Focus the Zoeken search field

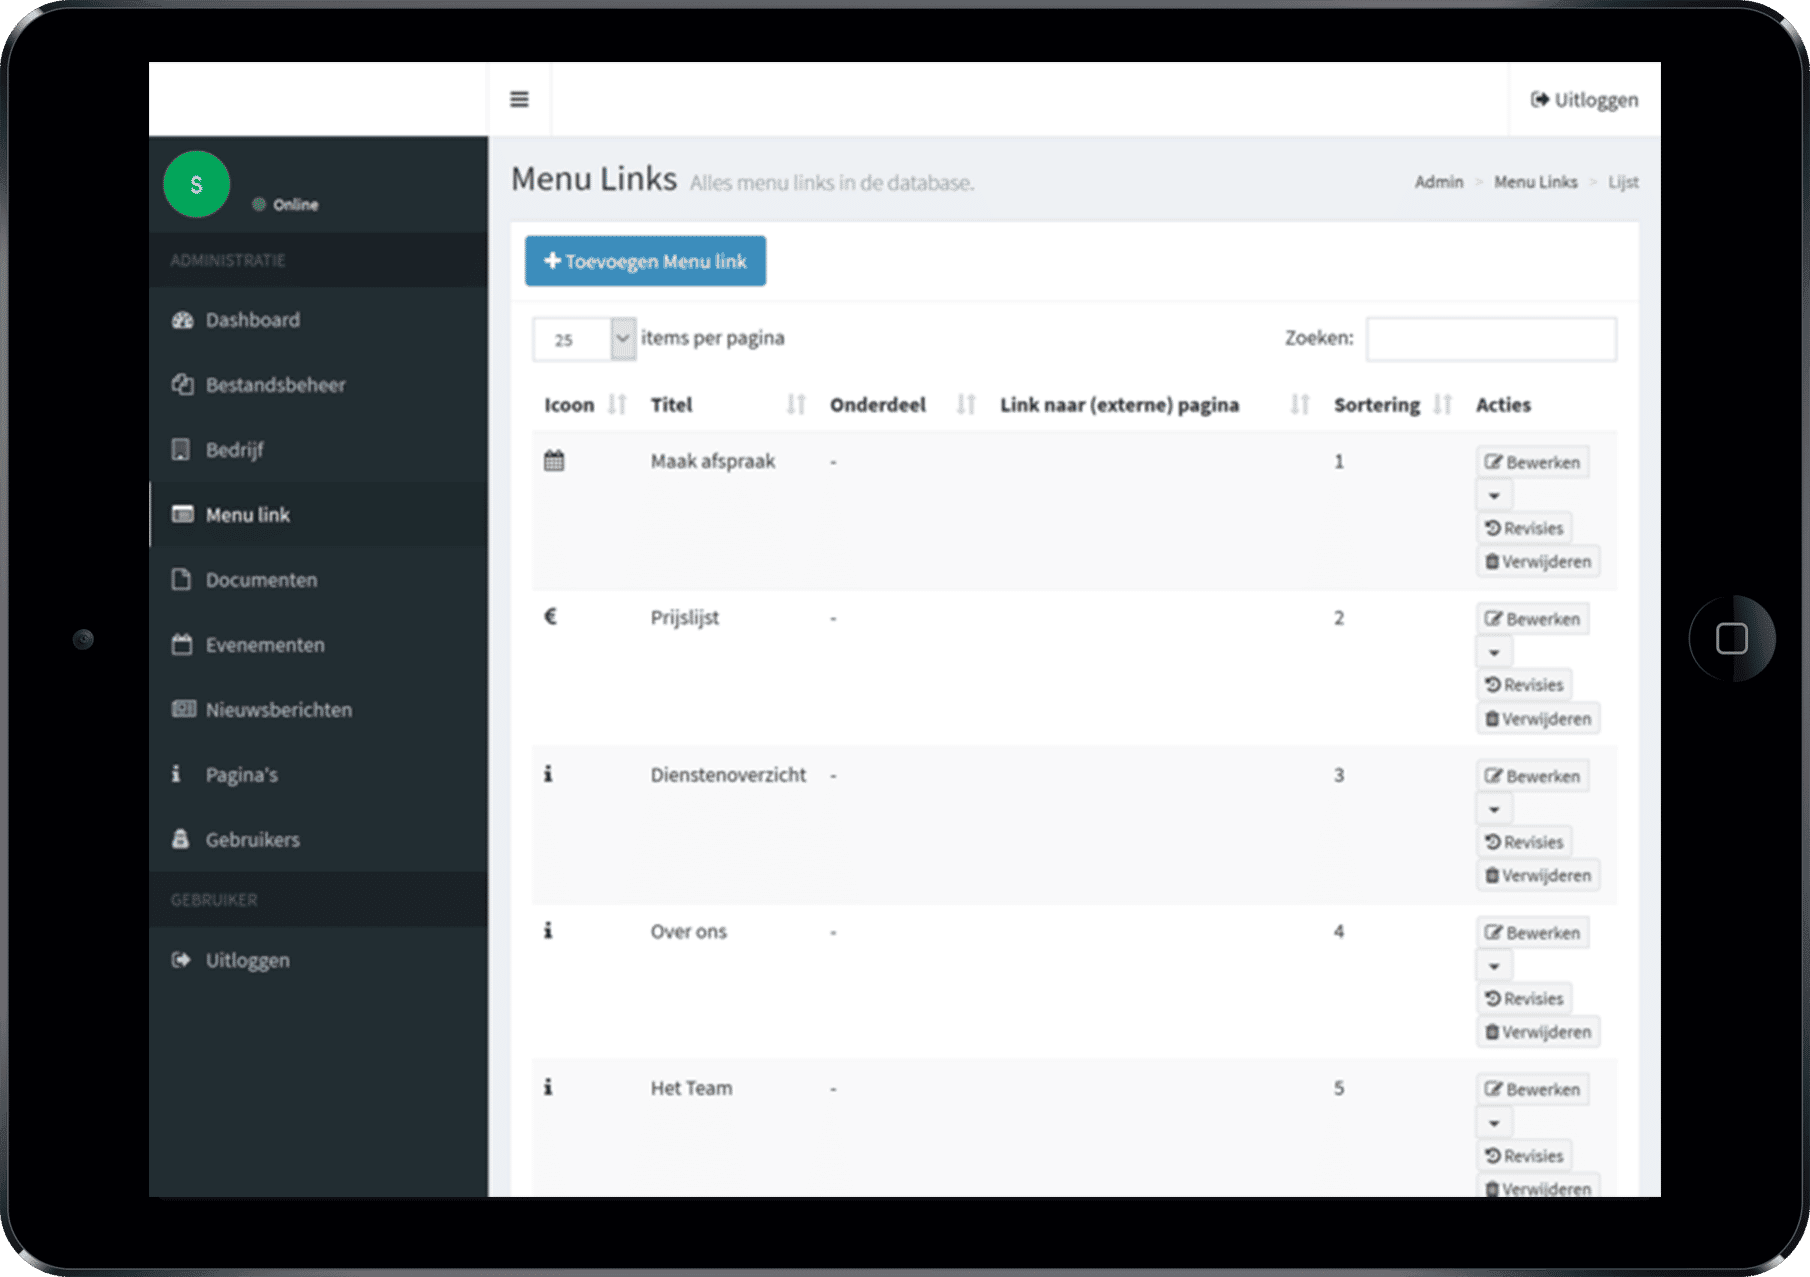1491,339
